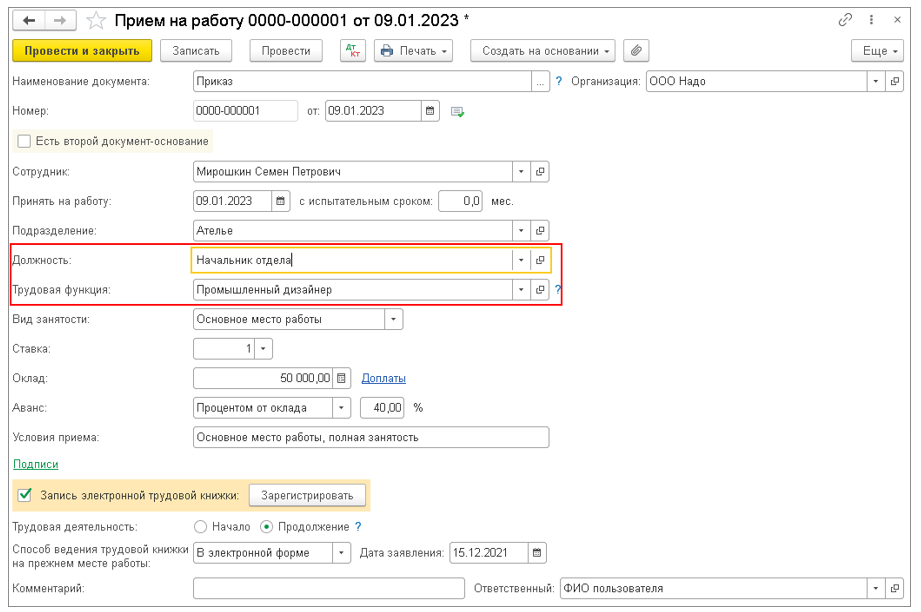The width and height of the screenshot is (921, 612).
Task: Click the Комментарий input field
Action: pyautogui.click(x=329, y=589)
